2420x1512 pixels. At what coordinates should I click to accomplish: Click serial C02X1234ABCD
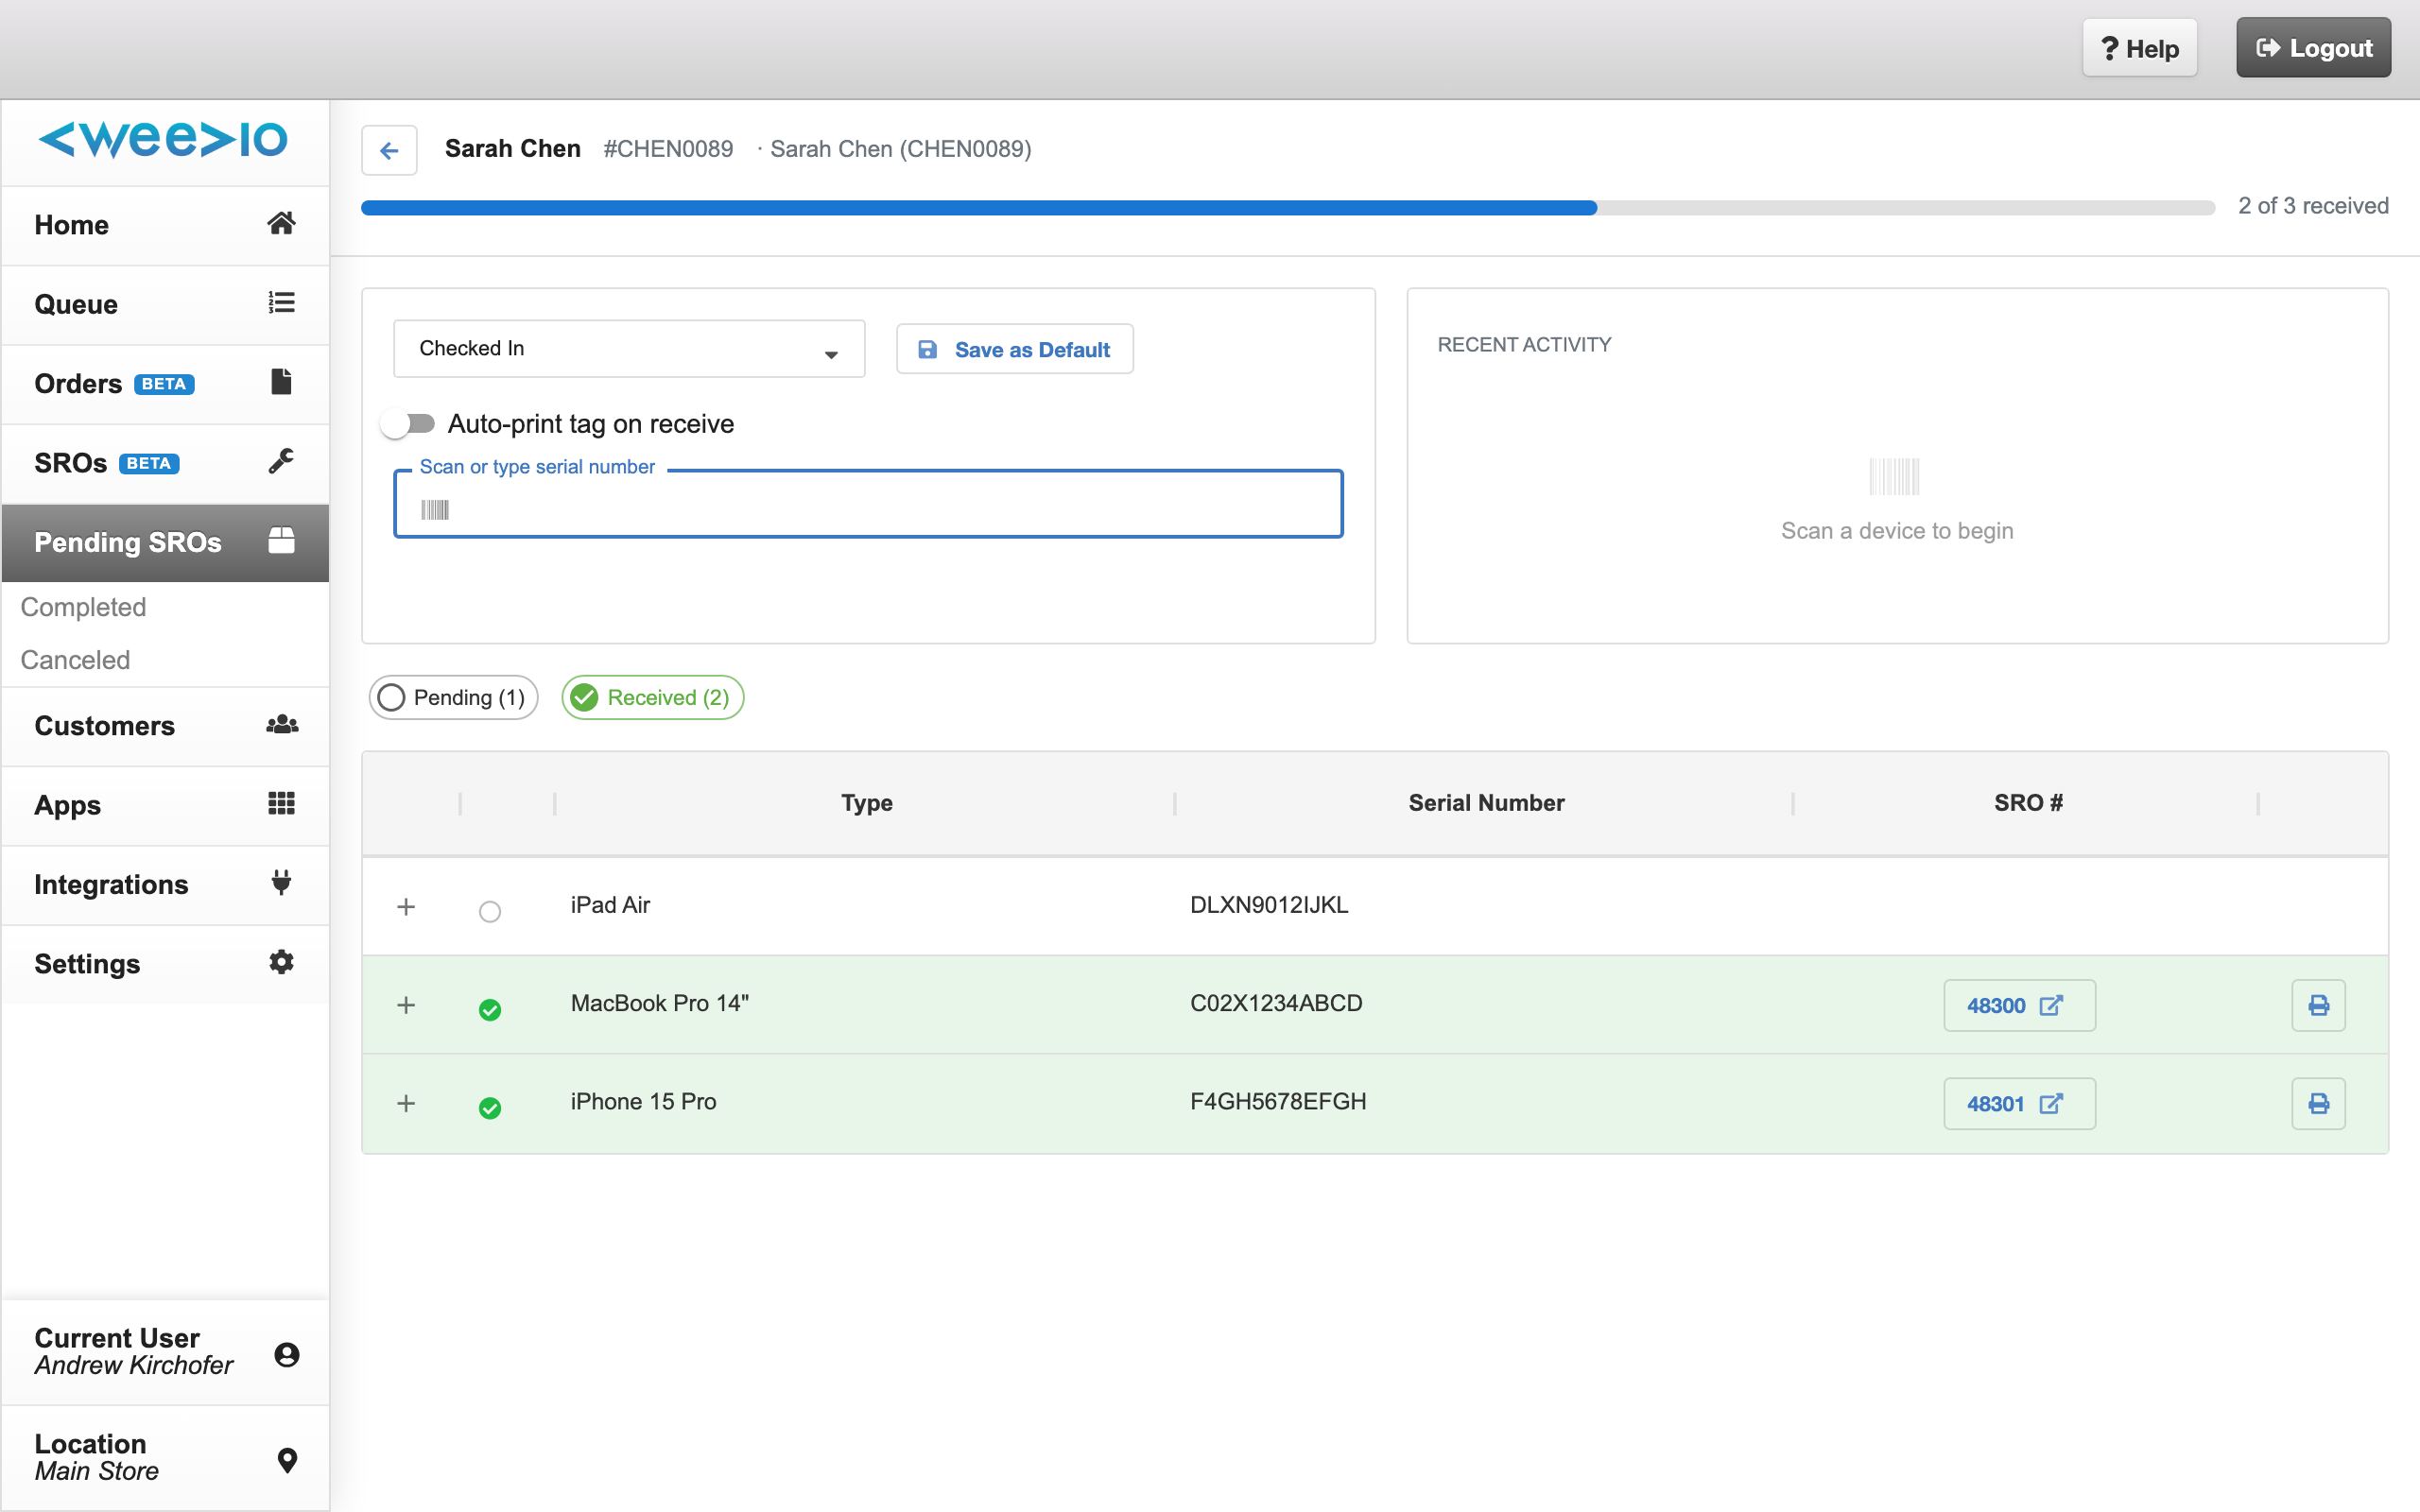click(x=1275, y=1003)
